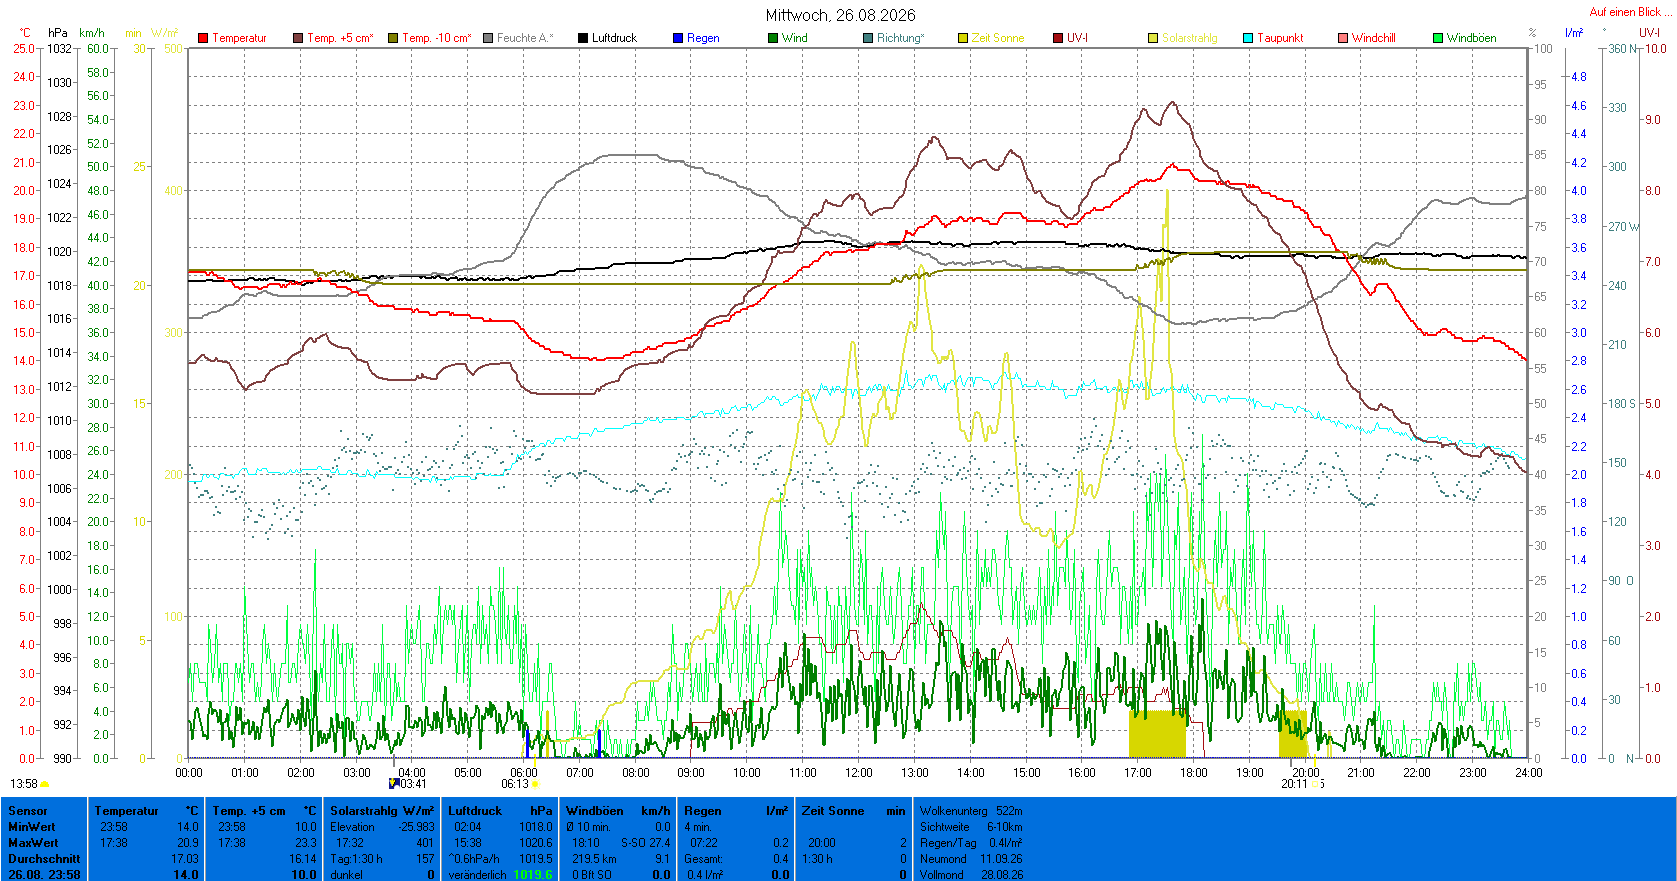
Task: Click the 'km/h' axis unit label
Action: tap(92, 33)
